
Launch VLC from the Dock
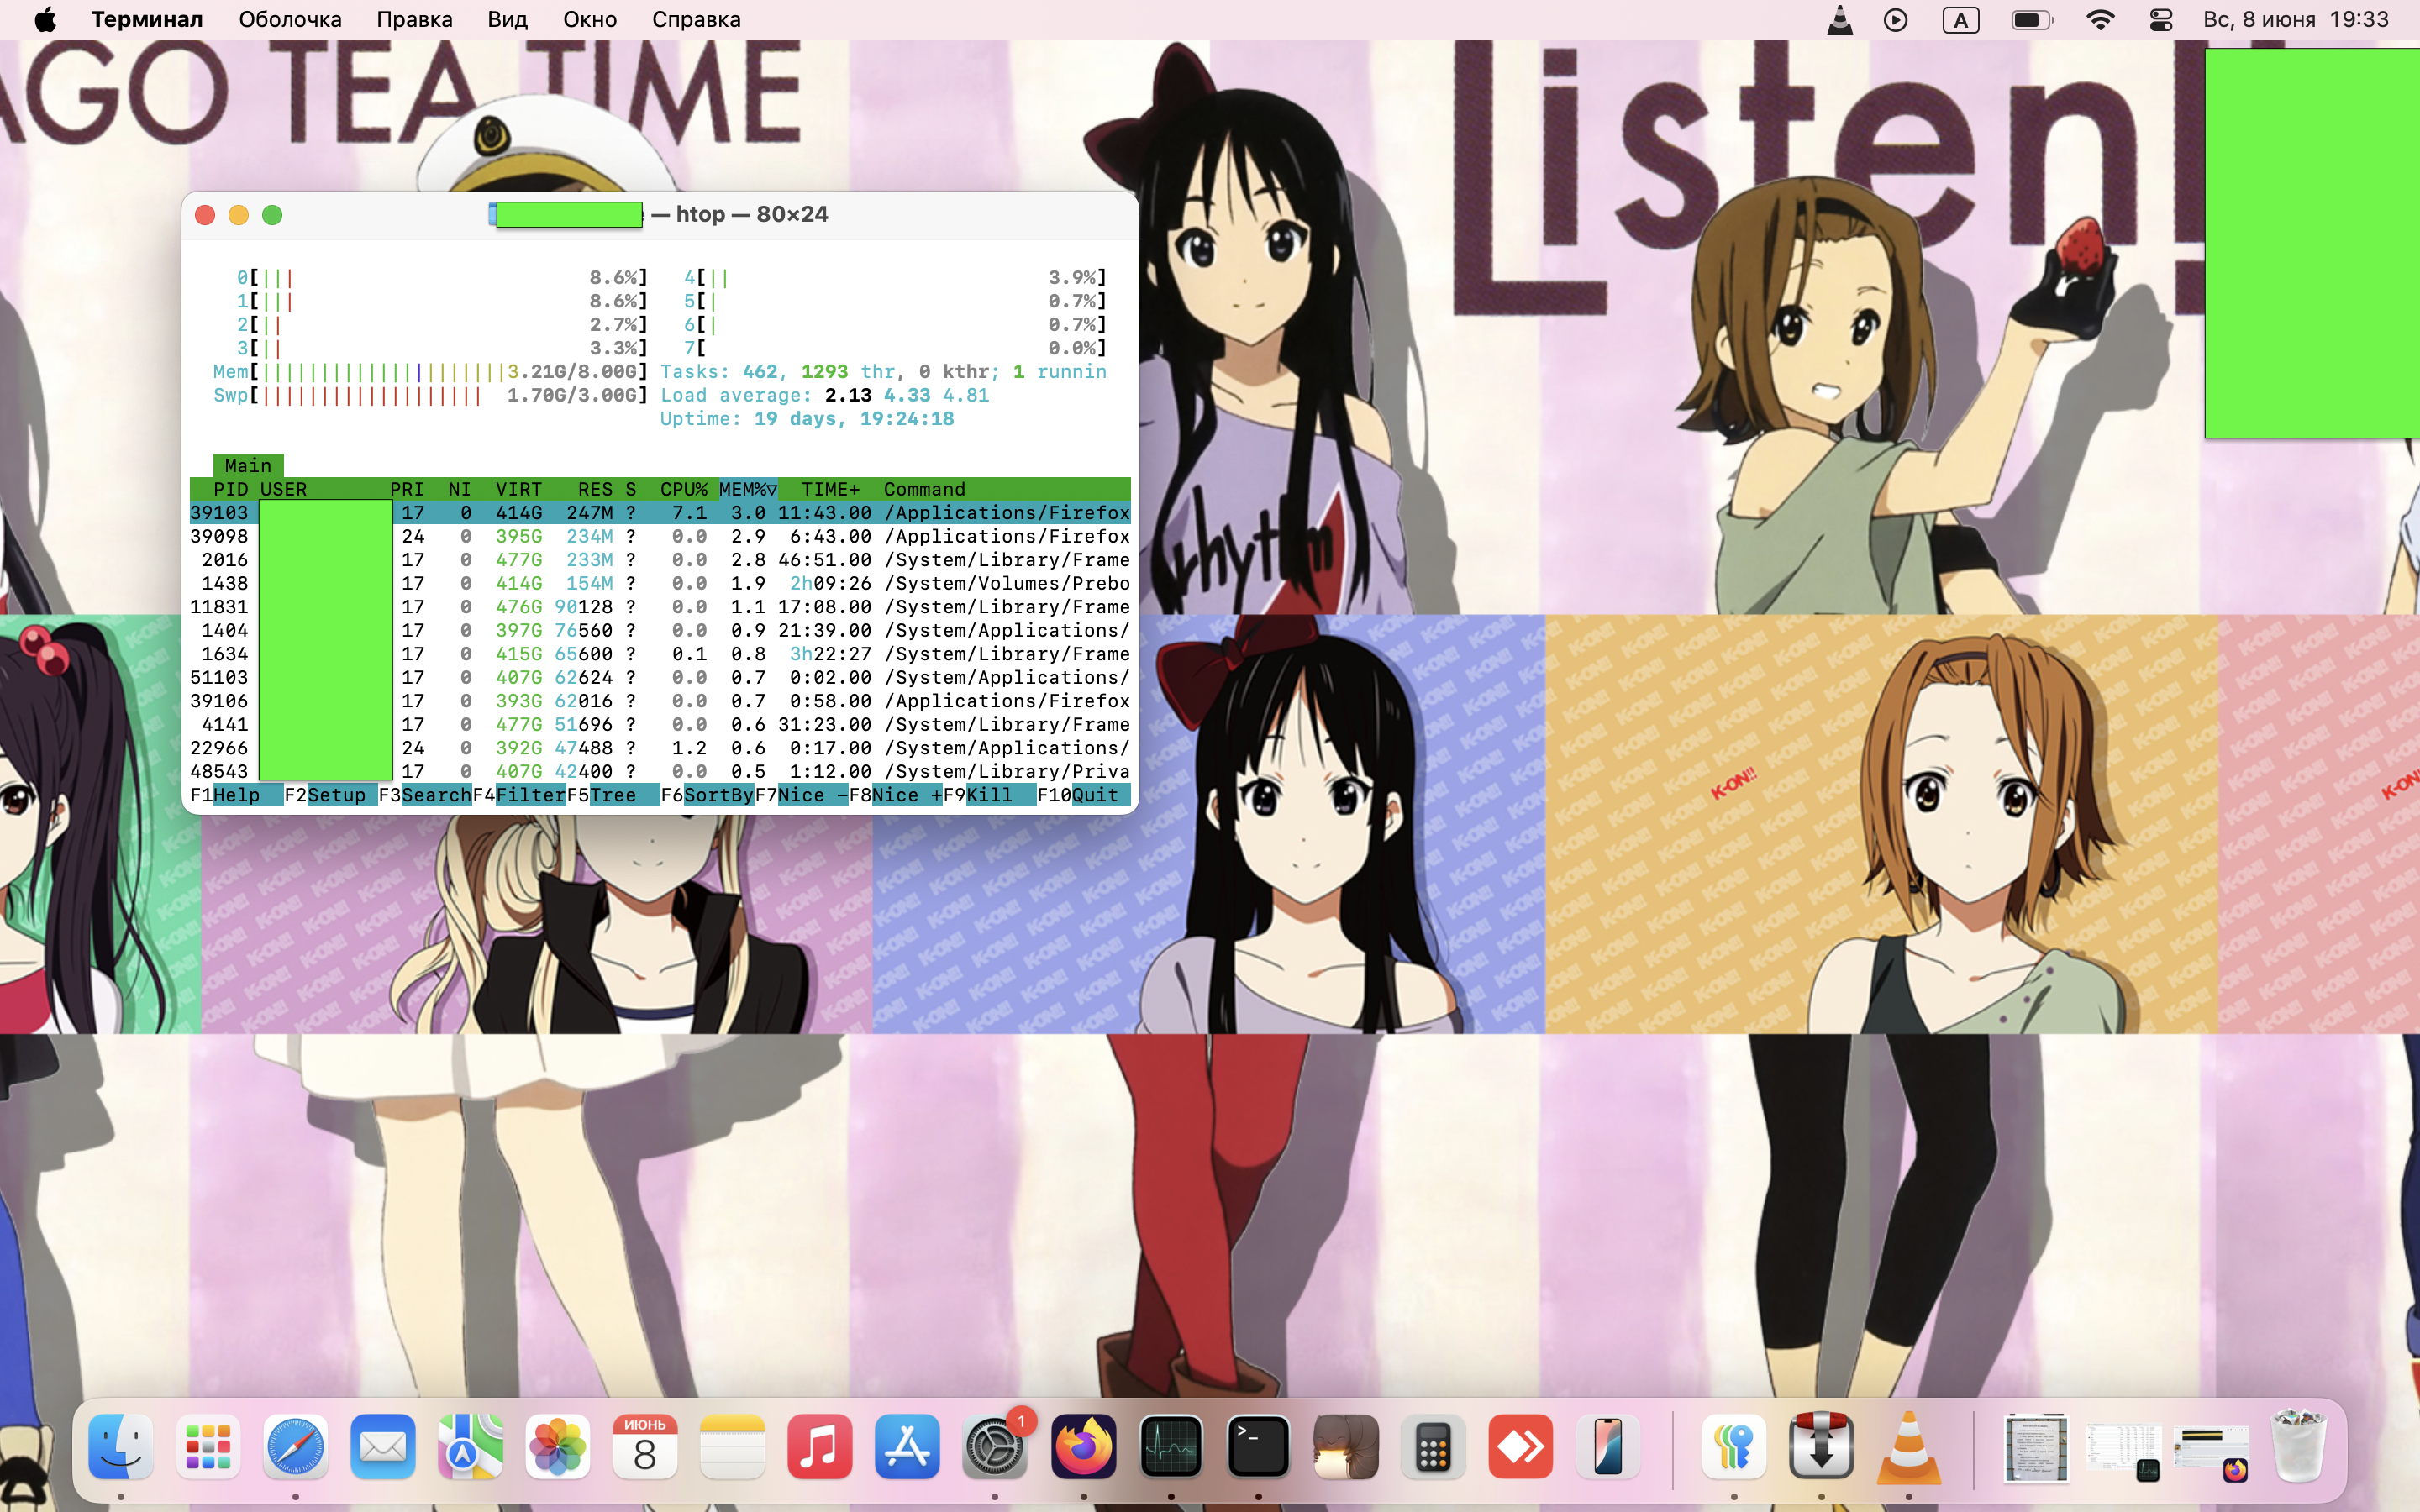coord(1908,1446)
